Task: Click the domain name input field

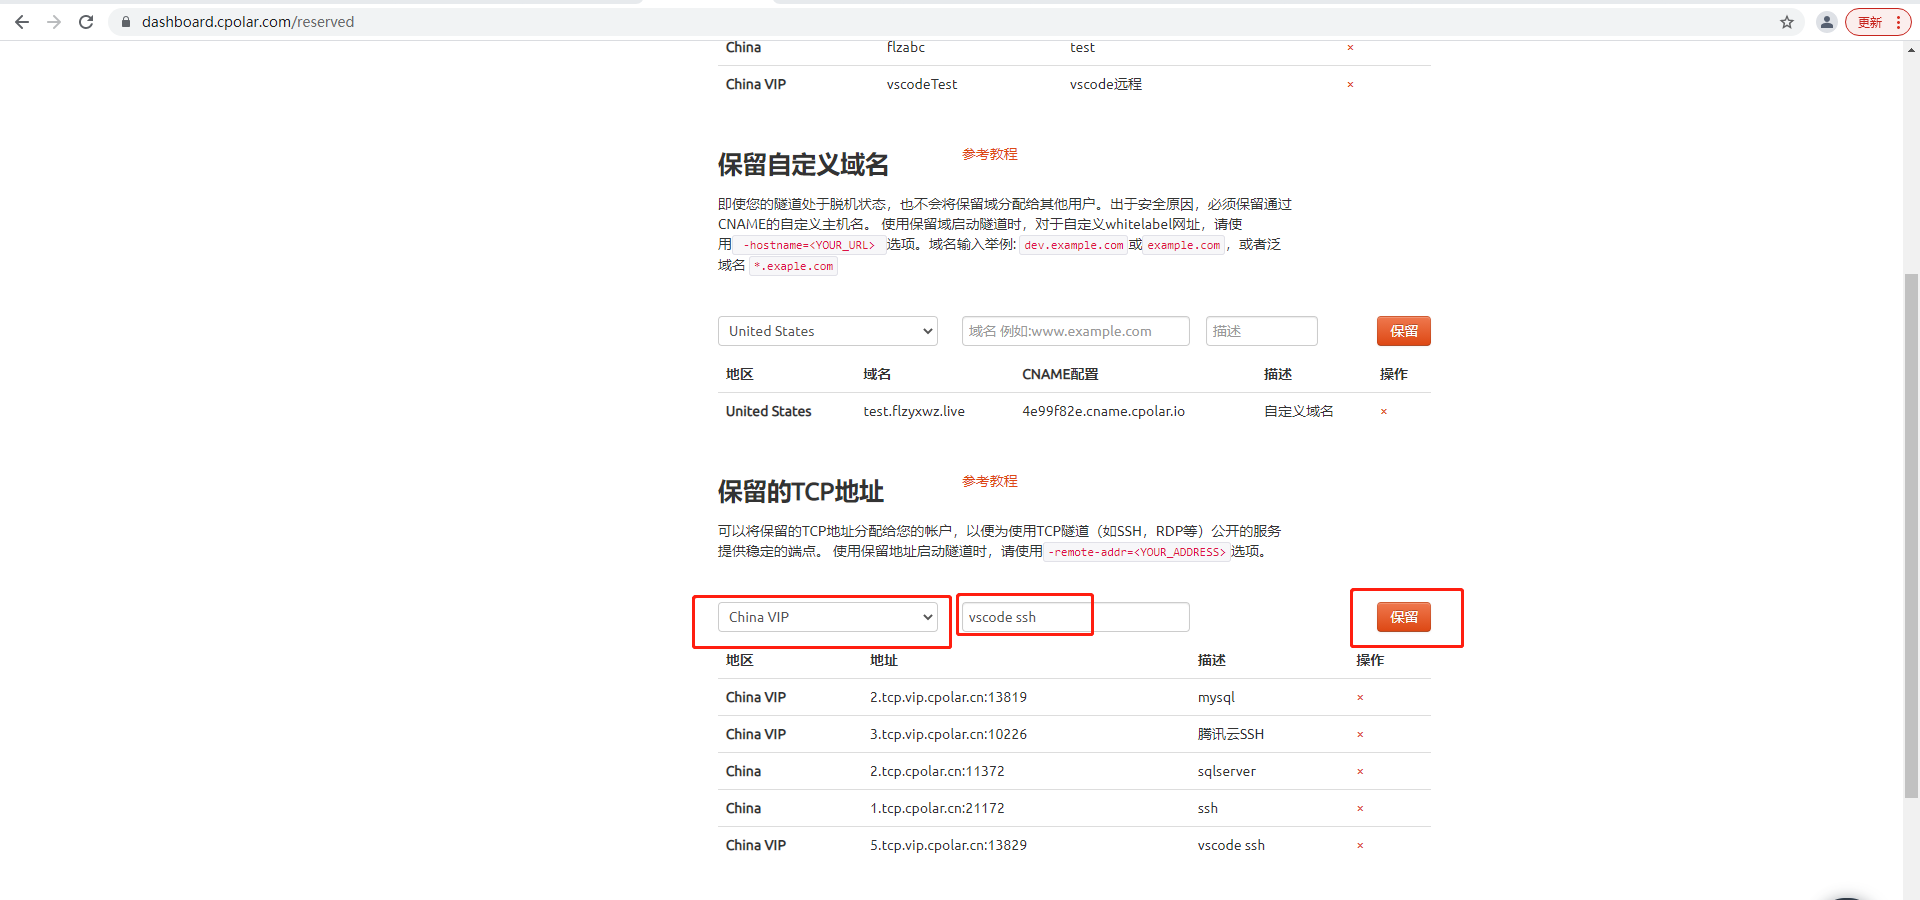Action: (x=1076, y=331)
